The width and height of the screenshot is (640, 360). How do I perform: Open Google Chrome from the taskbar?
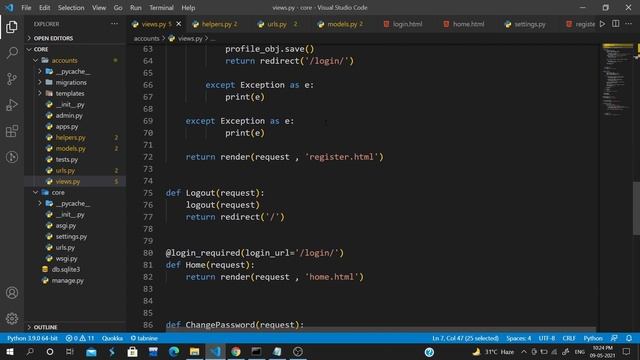(236, 351)
